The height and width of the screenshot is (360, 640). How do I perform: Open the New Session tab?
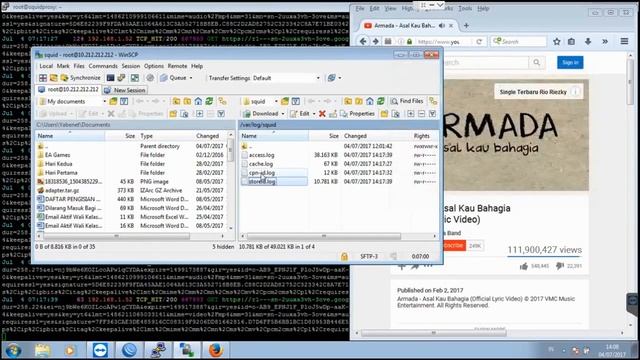tap(125, 90)
